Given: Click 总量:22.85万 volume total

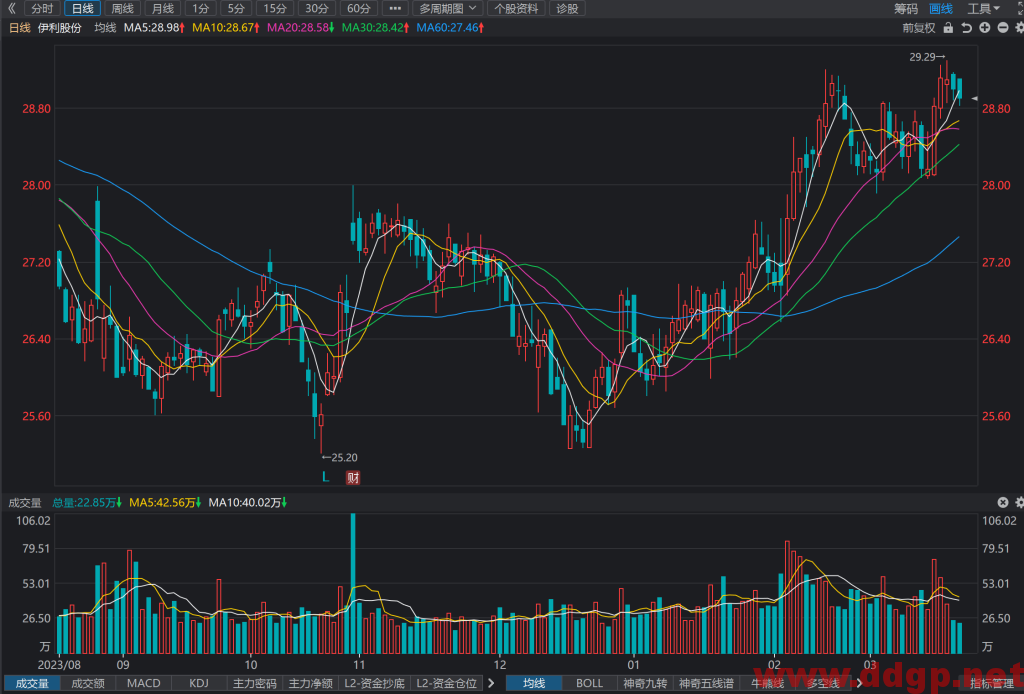Looking at the screenshot, I should (x=87, y=502).
